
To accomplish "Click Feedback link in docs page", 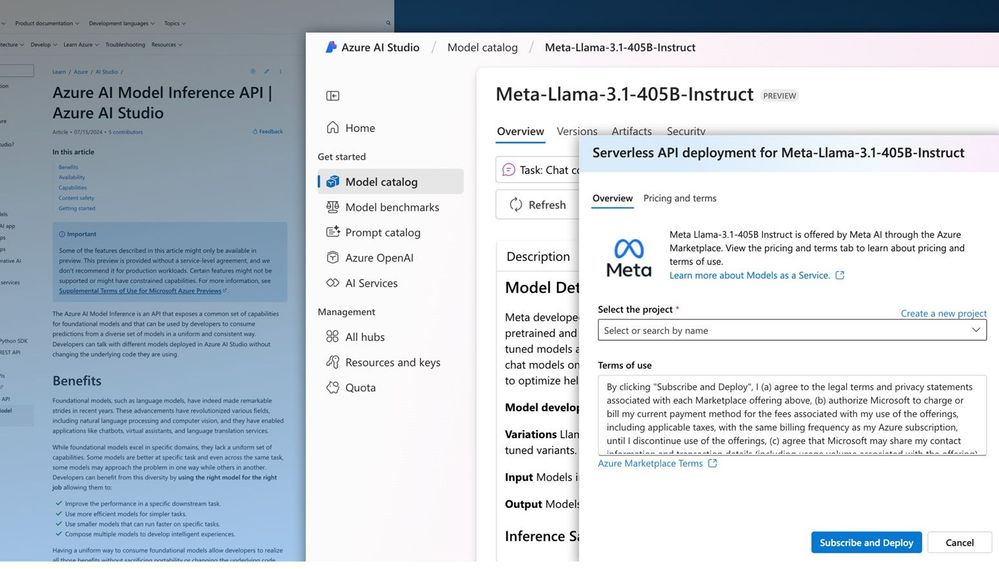I will [268, 132].
